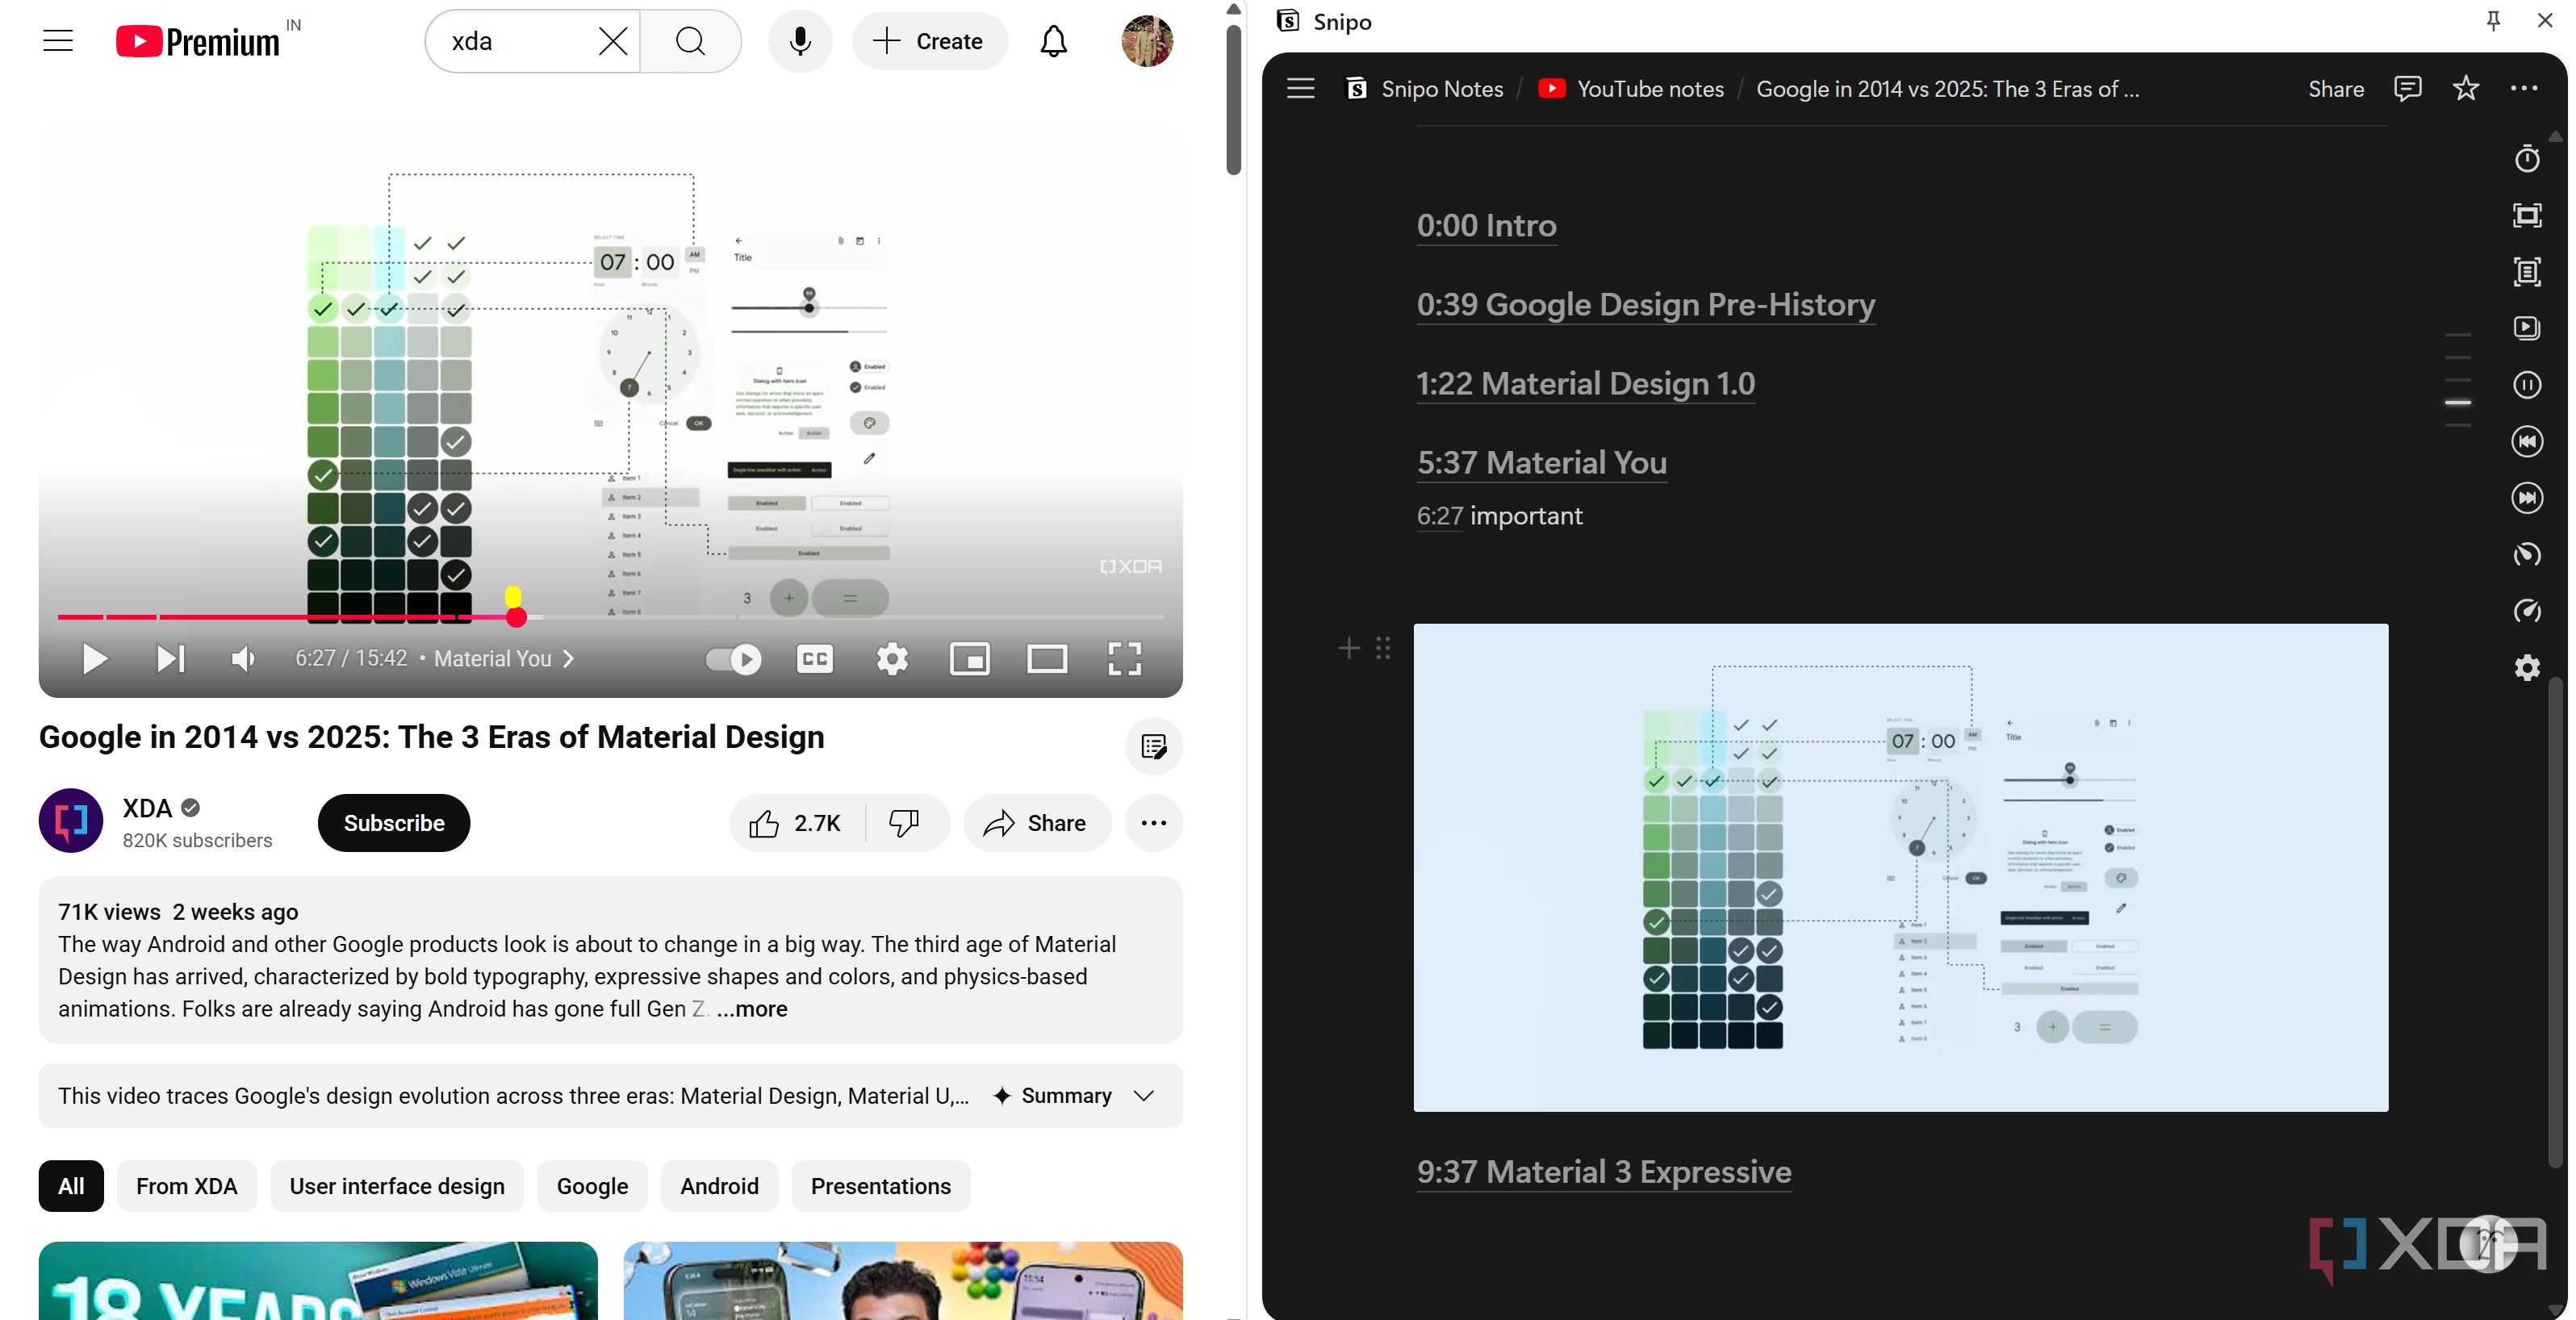Dislike the video
2576x1320 pixels.
[905, 823]
